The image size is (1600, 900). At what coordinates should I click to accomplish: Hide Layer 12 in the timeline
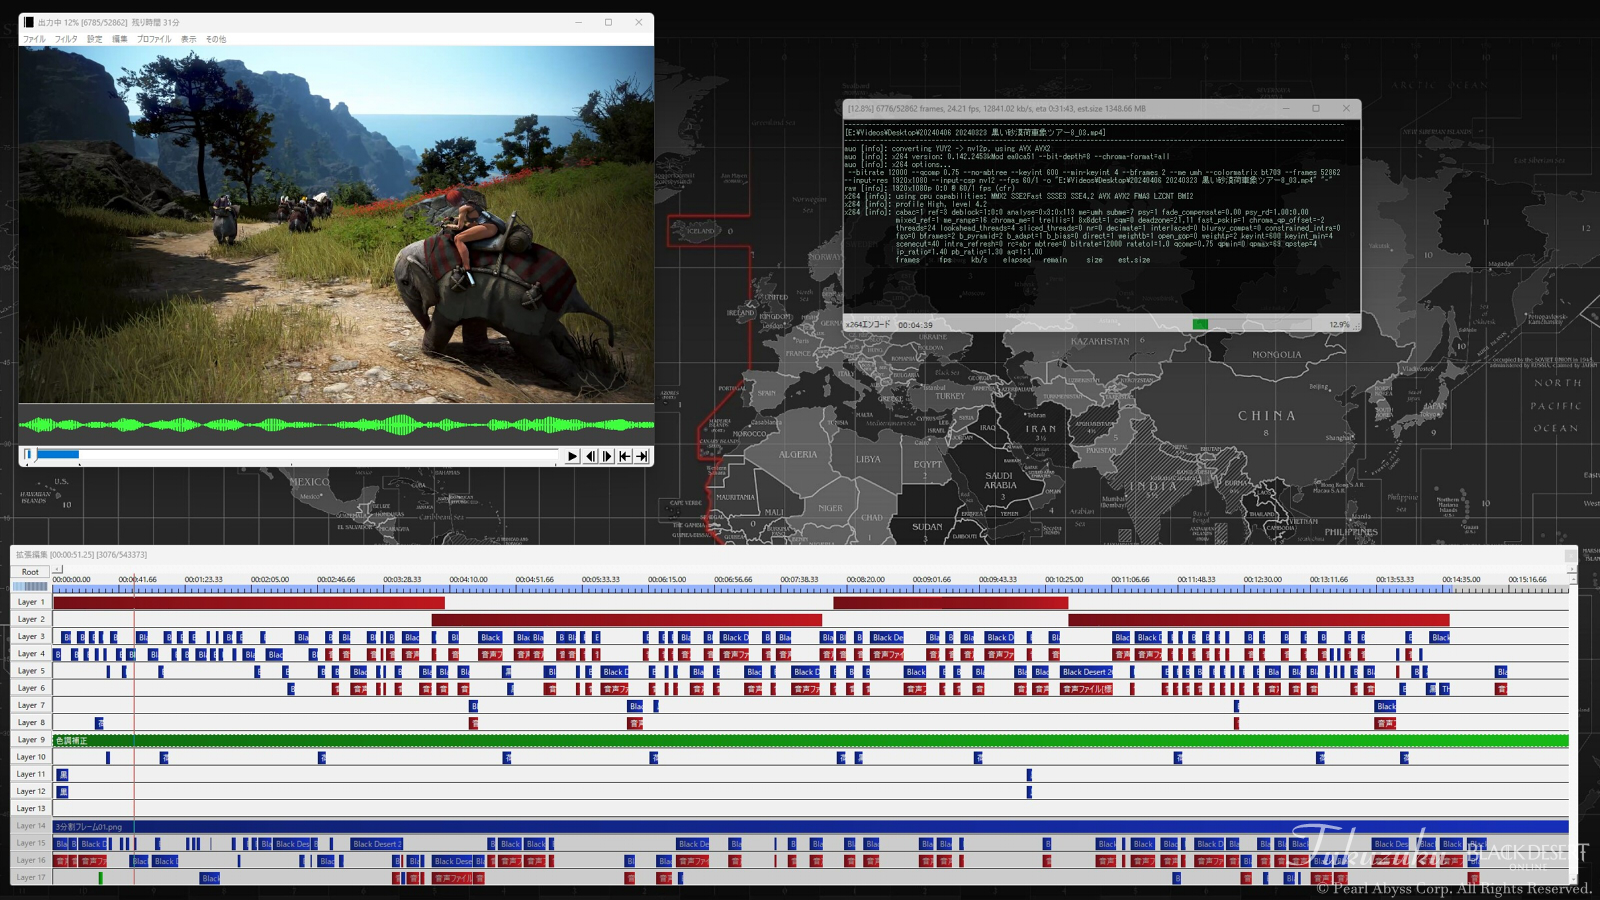point(30,791)
